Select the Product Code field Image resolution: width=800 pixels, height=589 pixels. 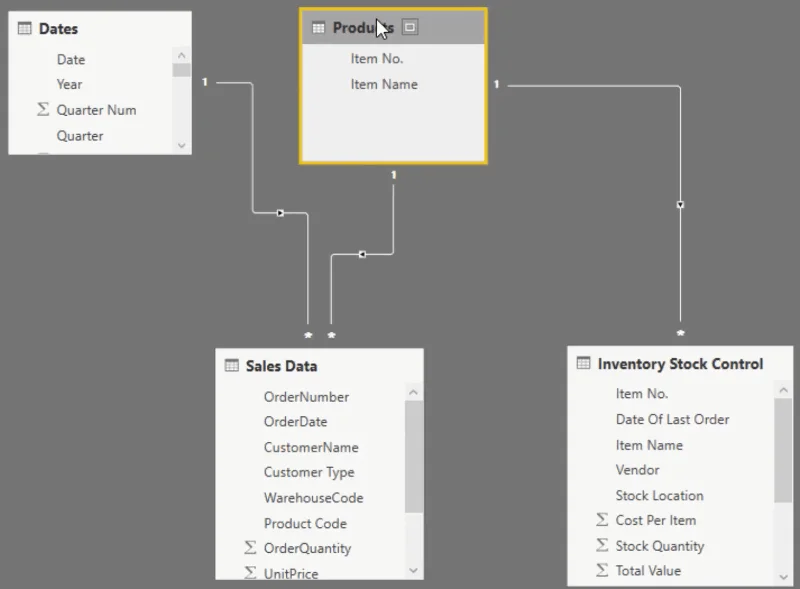click(x=306, y=523)
